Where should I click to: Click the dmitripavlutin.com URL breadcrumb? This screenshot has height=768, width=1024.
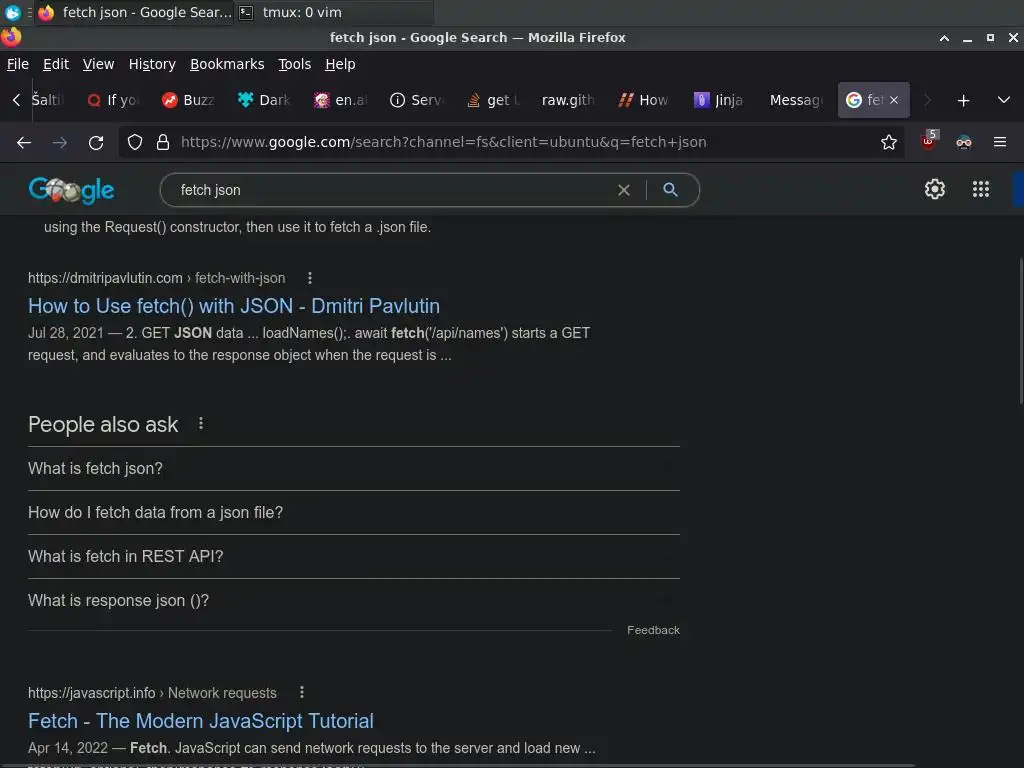click(x=157, y=278)
